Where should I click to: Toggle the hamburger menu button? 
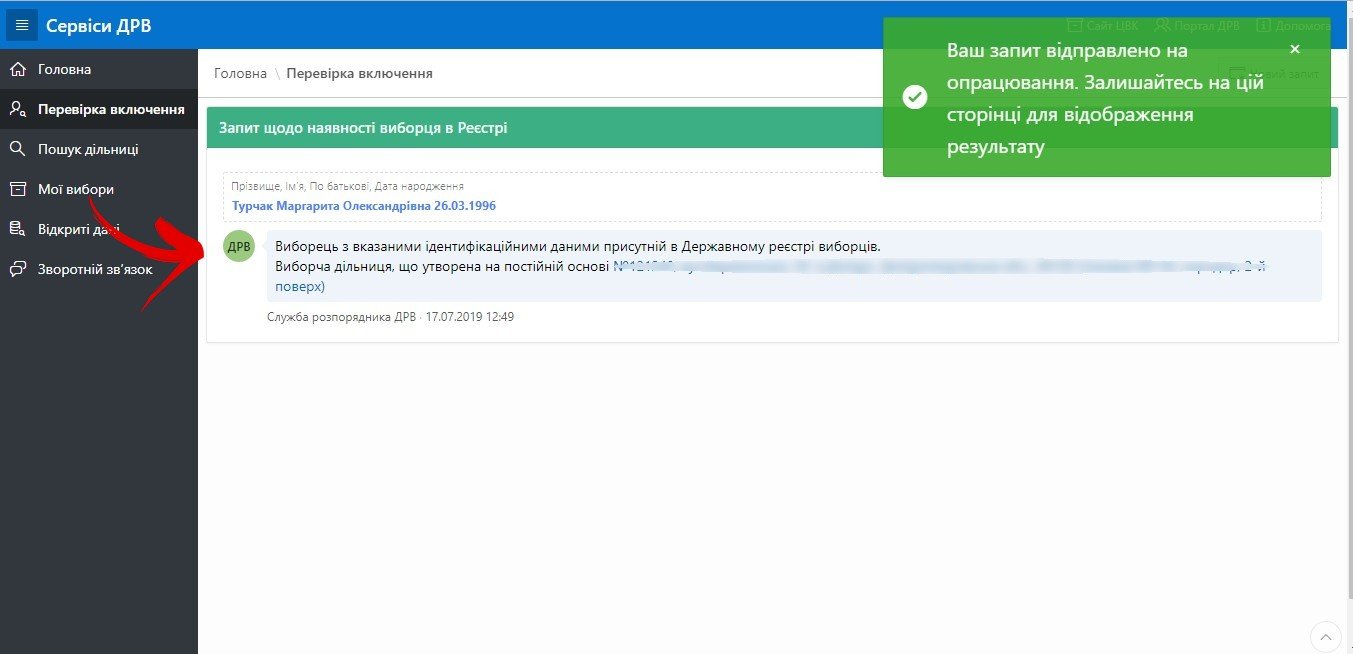22,25
